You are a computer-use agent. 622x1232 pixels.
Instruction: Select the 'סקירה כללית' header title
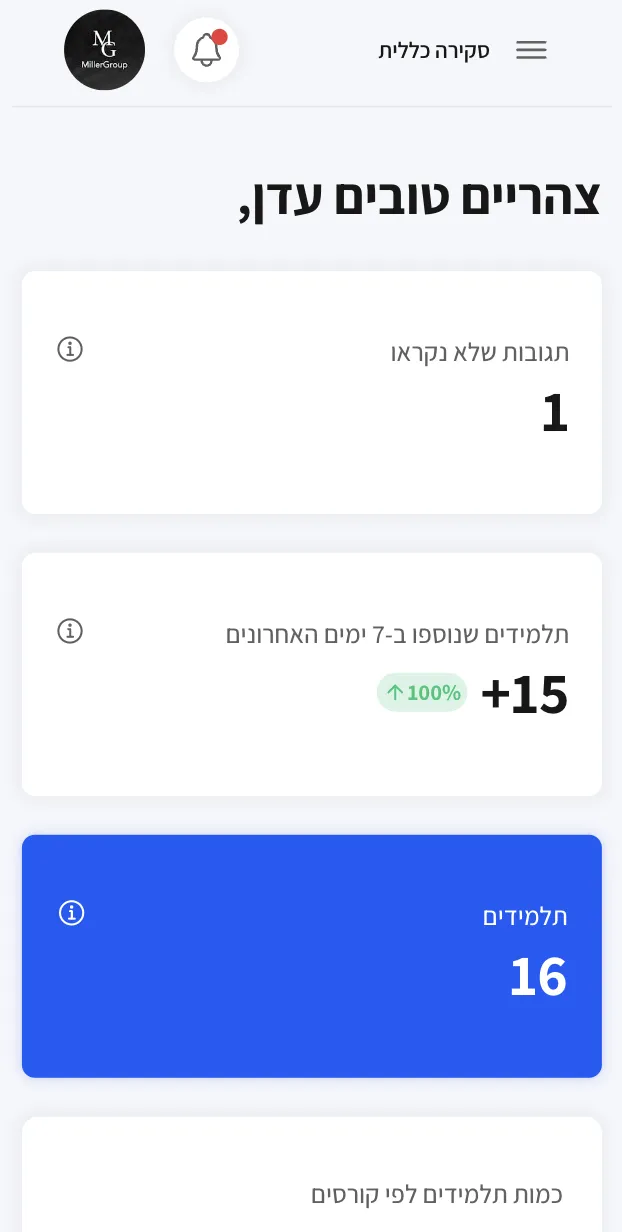(x=433, y=50)
